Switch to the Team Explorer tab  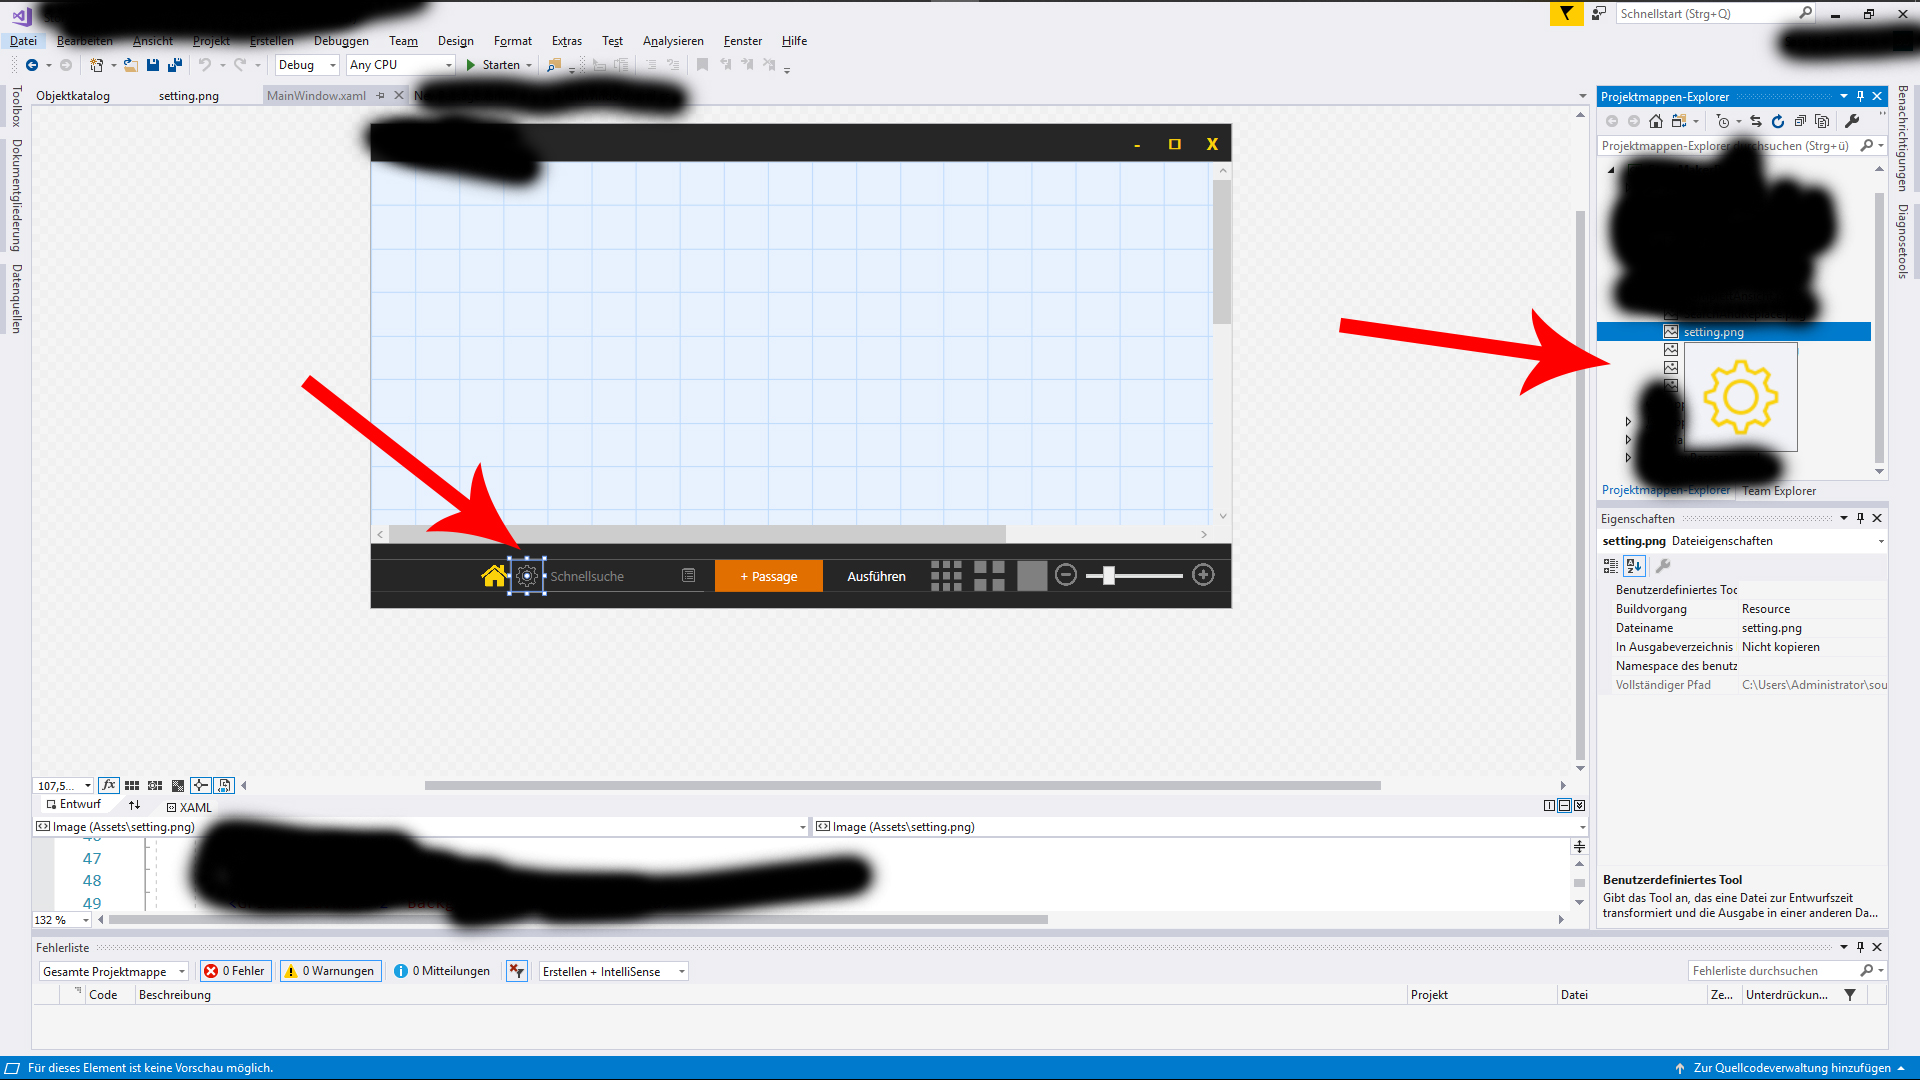(1778, 491)
